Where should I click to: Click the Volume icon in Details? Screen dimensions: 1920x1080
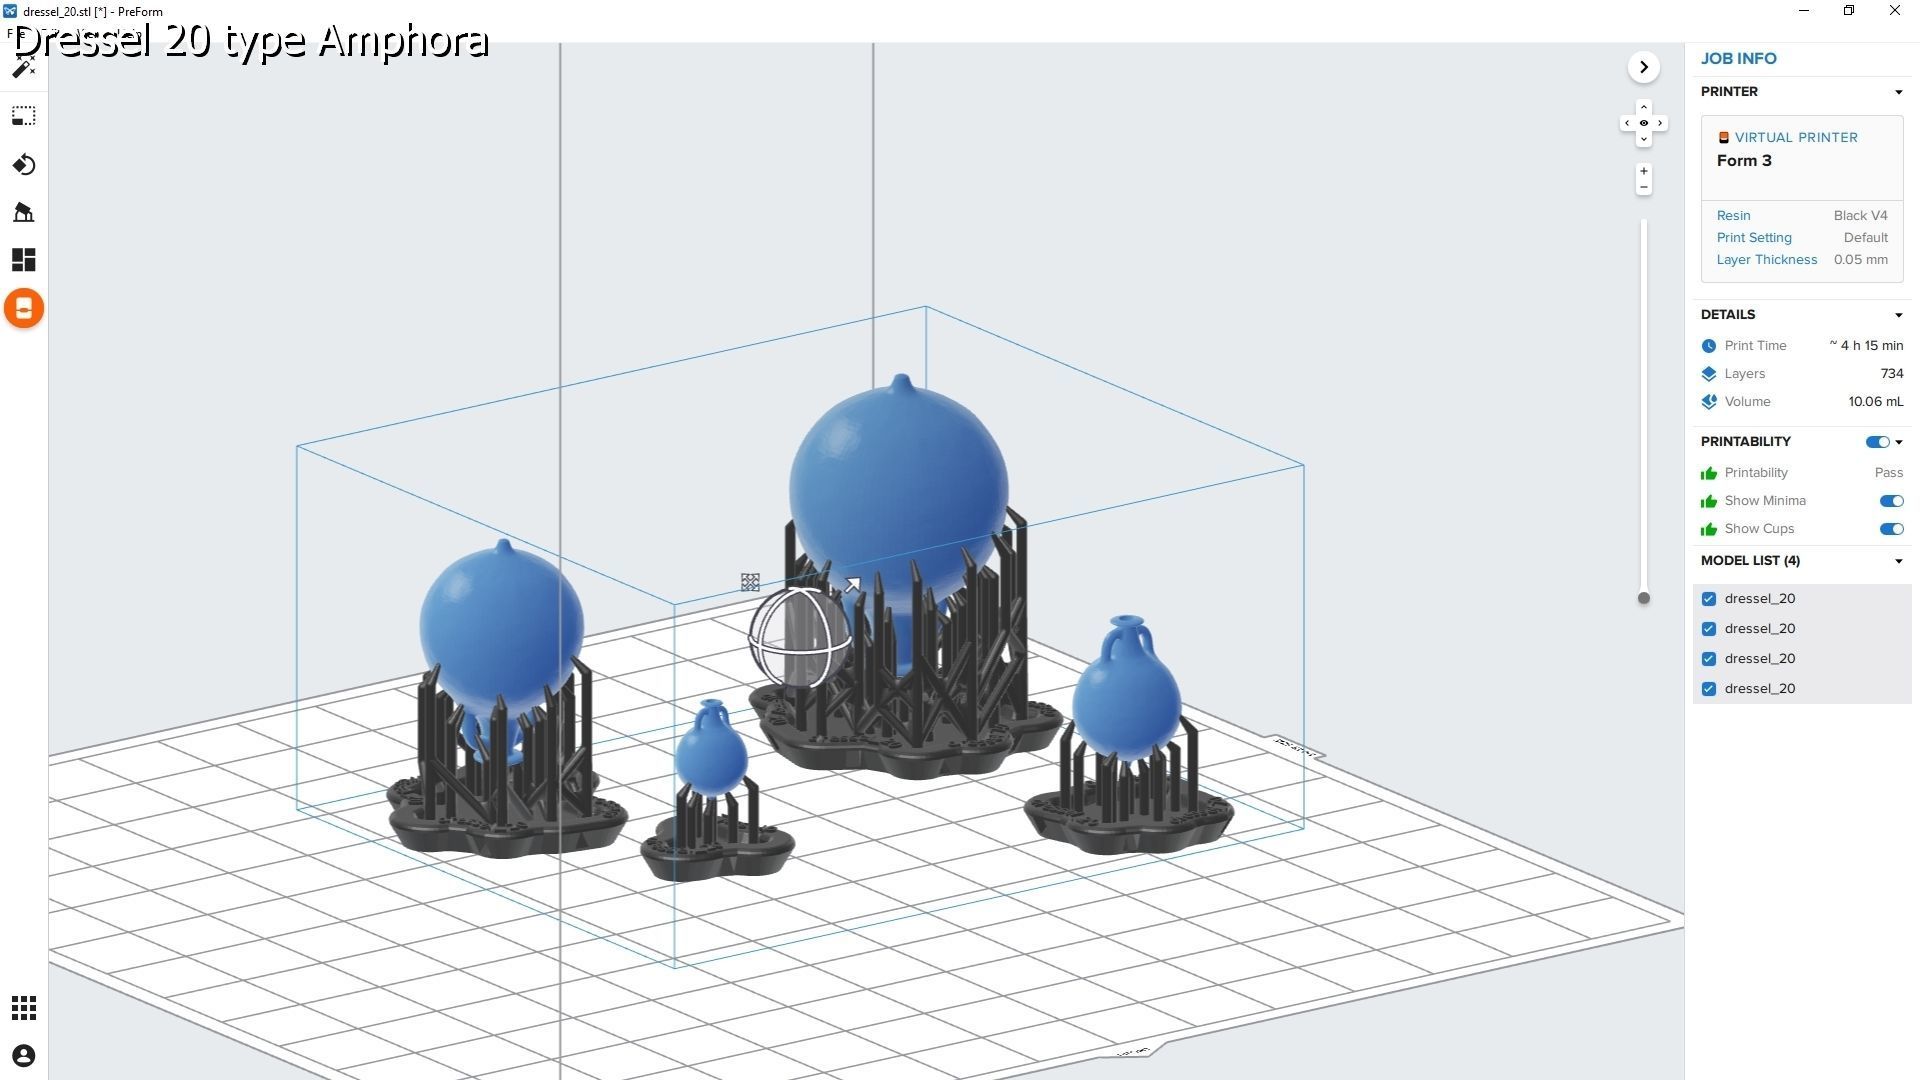click(x=1708, y=402)
